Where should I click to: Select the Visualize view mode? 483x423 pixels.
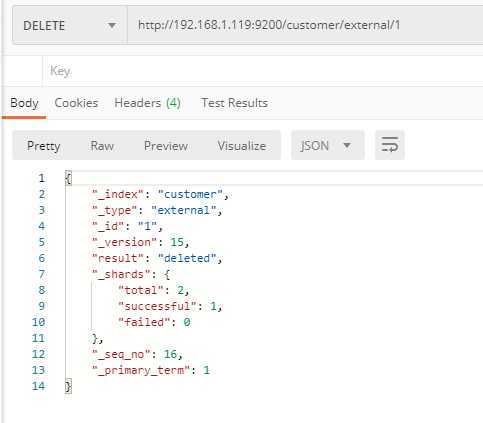click(x=242, y=146)
